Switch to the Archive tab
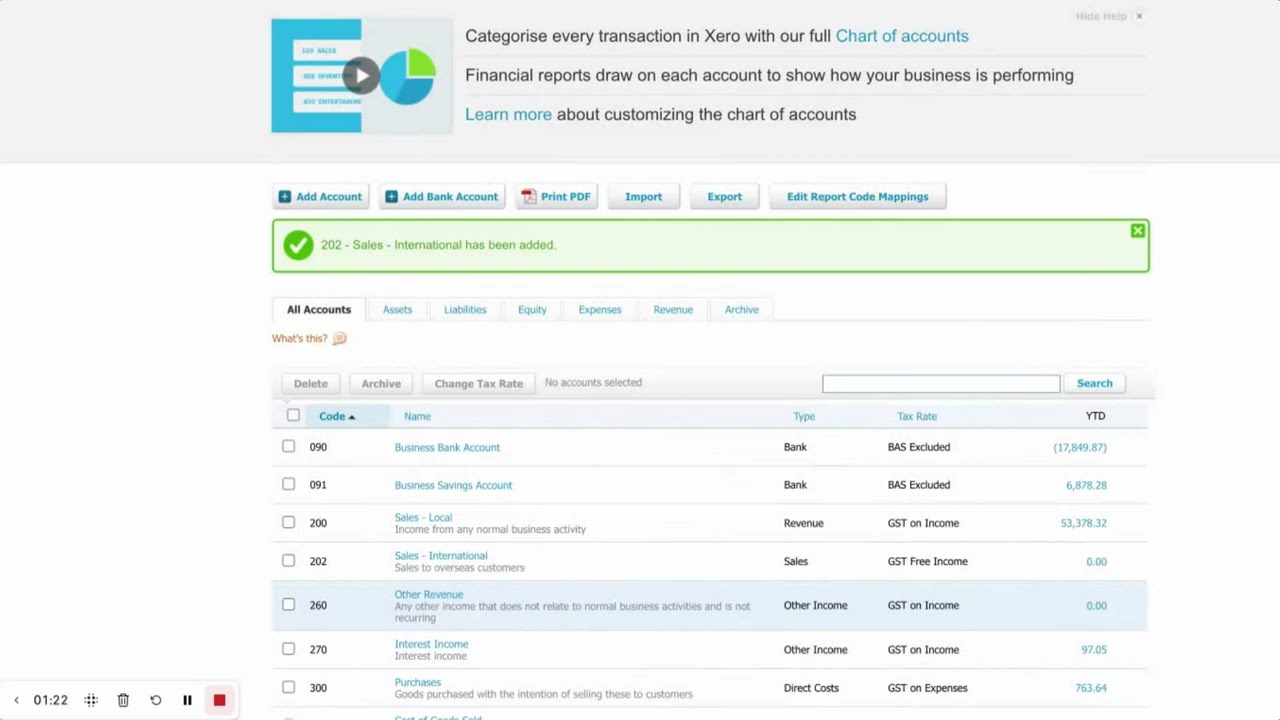Screen dimensions: 1280x720 (x=742, y=310)
